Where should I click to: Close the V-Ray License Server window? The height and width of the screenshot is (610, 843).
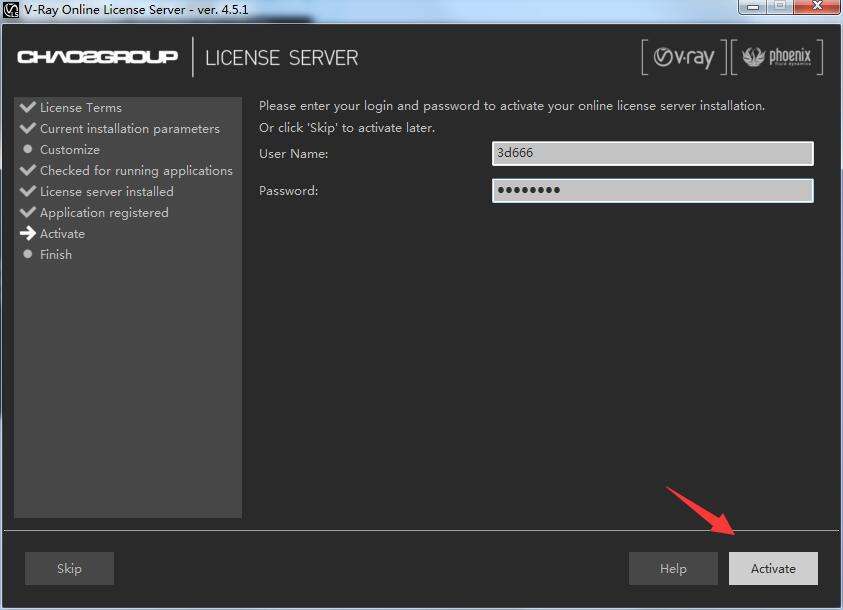coord(815,7)
